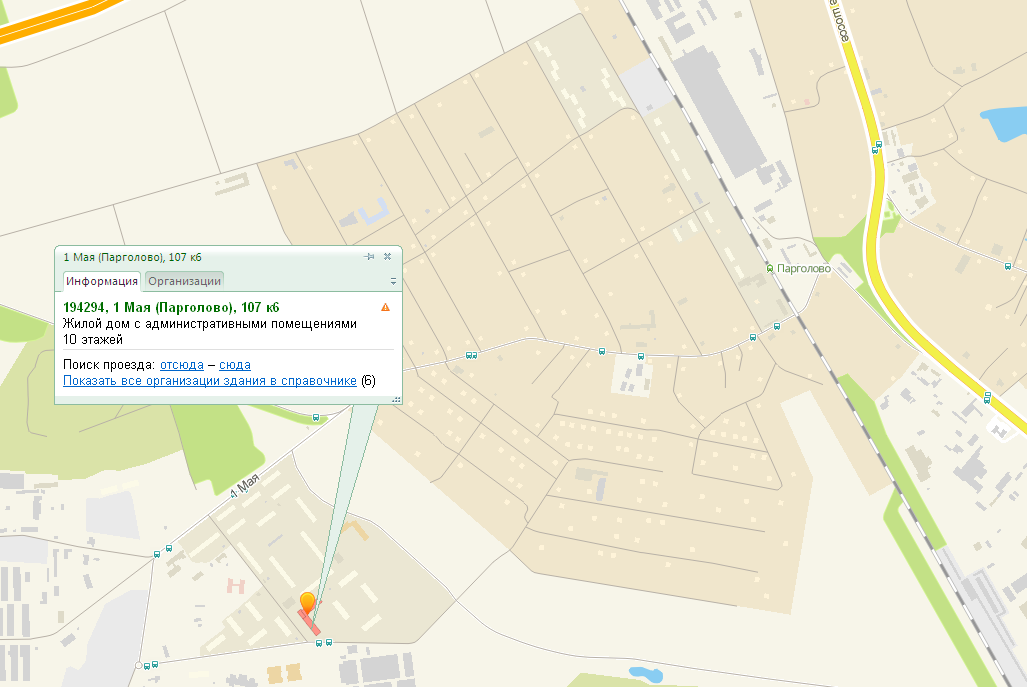Image resolution: width=1027 pixels, height=687 pixels.
Task: Click bus stop icon near map's right edge
Action: pos(1008,266)
